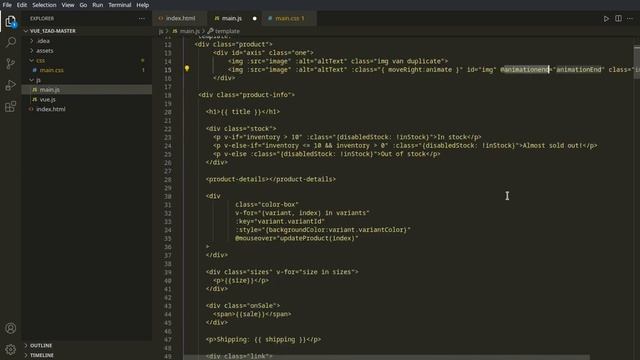The width and height of the screenshot is (640, 360).
Task: Click the template breadcrumb segment
Action: (224, 31)
